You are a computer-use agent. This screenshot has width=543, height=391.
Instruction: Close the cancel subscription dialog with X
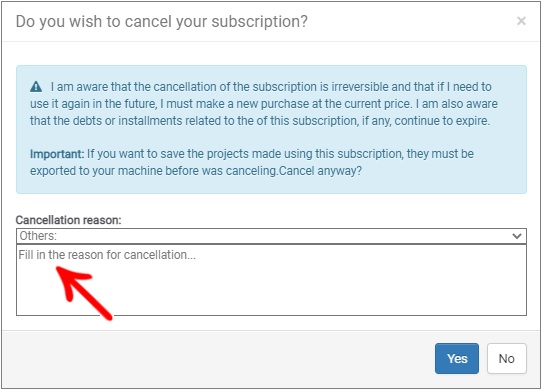point(521,21)
